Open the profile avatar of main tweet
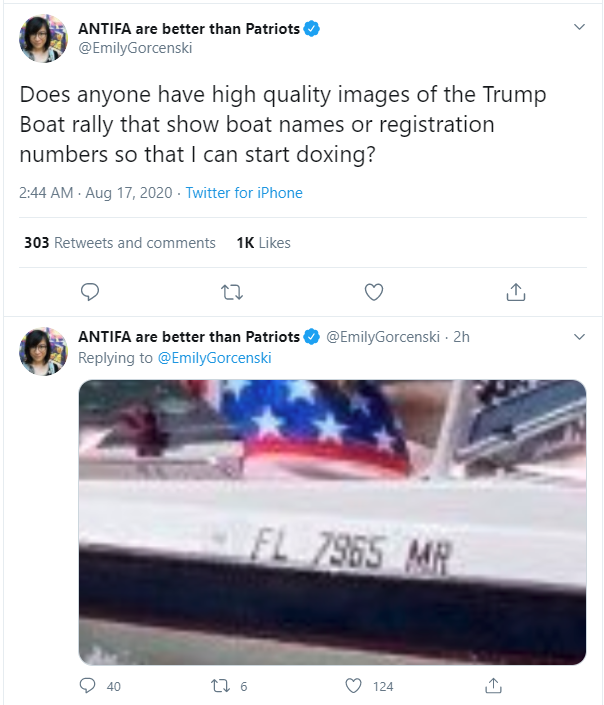Viewport: 604px width, 705px height. coord(44,39)
